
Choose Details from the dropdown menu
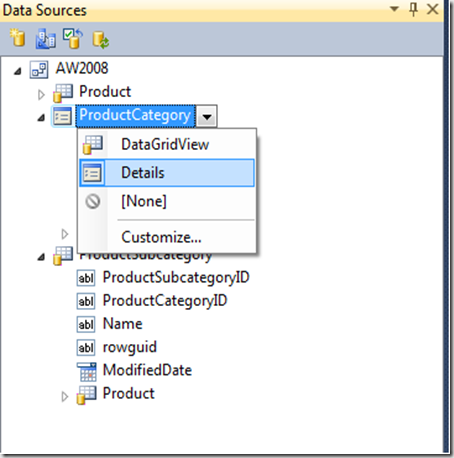click(x=167, y=173)
